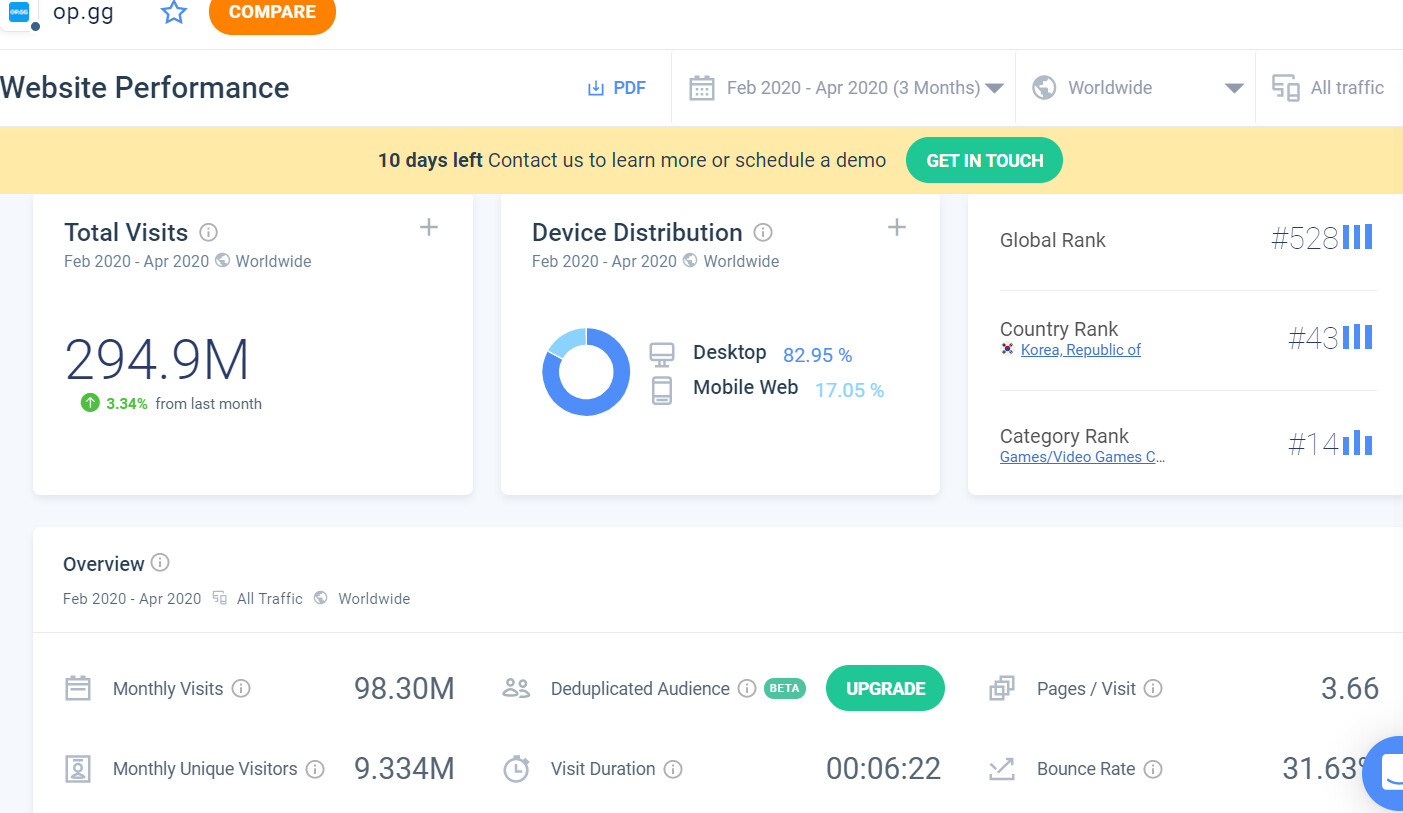
Task: Click the info icon beside Monthly Visits
Action: coord(241,688)
